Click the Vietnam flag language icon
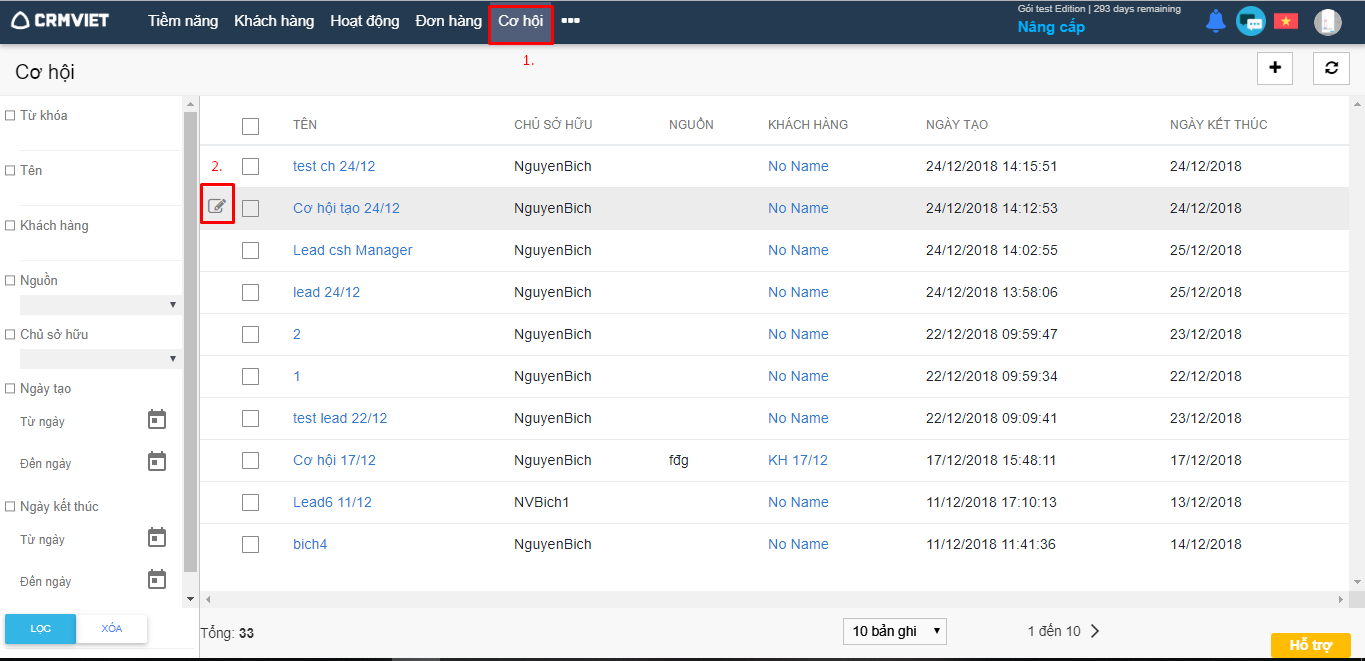Image resolution: width=1365 pixels, height=661 pixels. point(1285,21)
